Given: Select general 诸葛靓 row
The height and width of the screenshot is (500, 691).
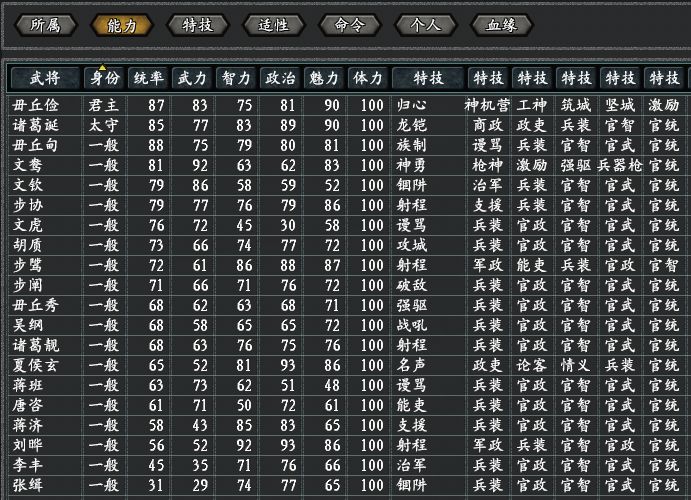Looking at the screenshot, I should click(349, 345).
